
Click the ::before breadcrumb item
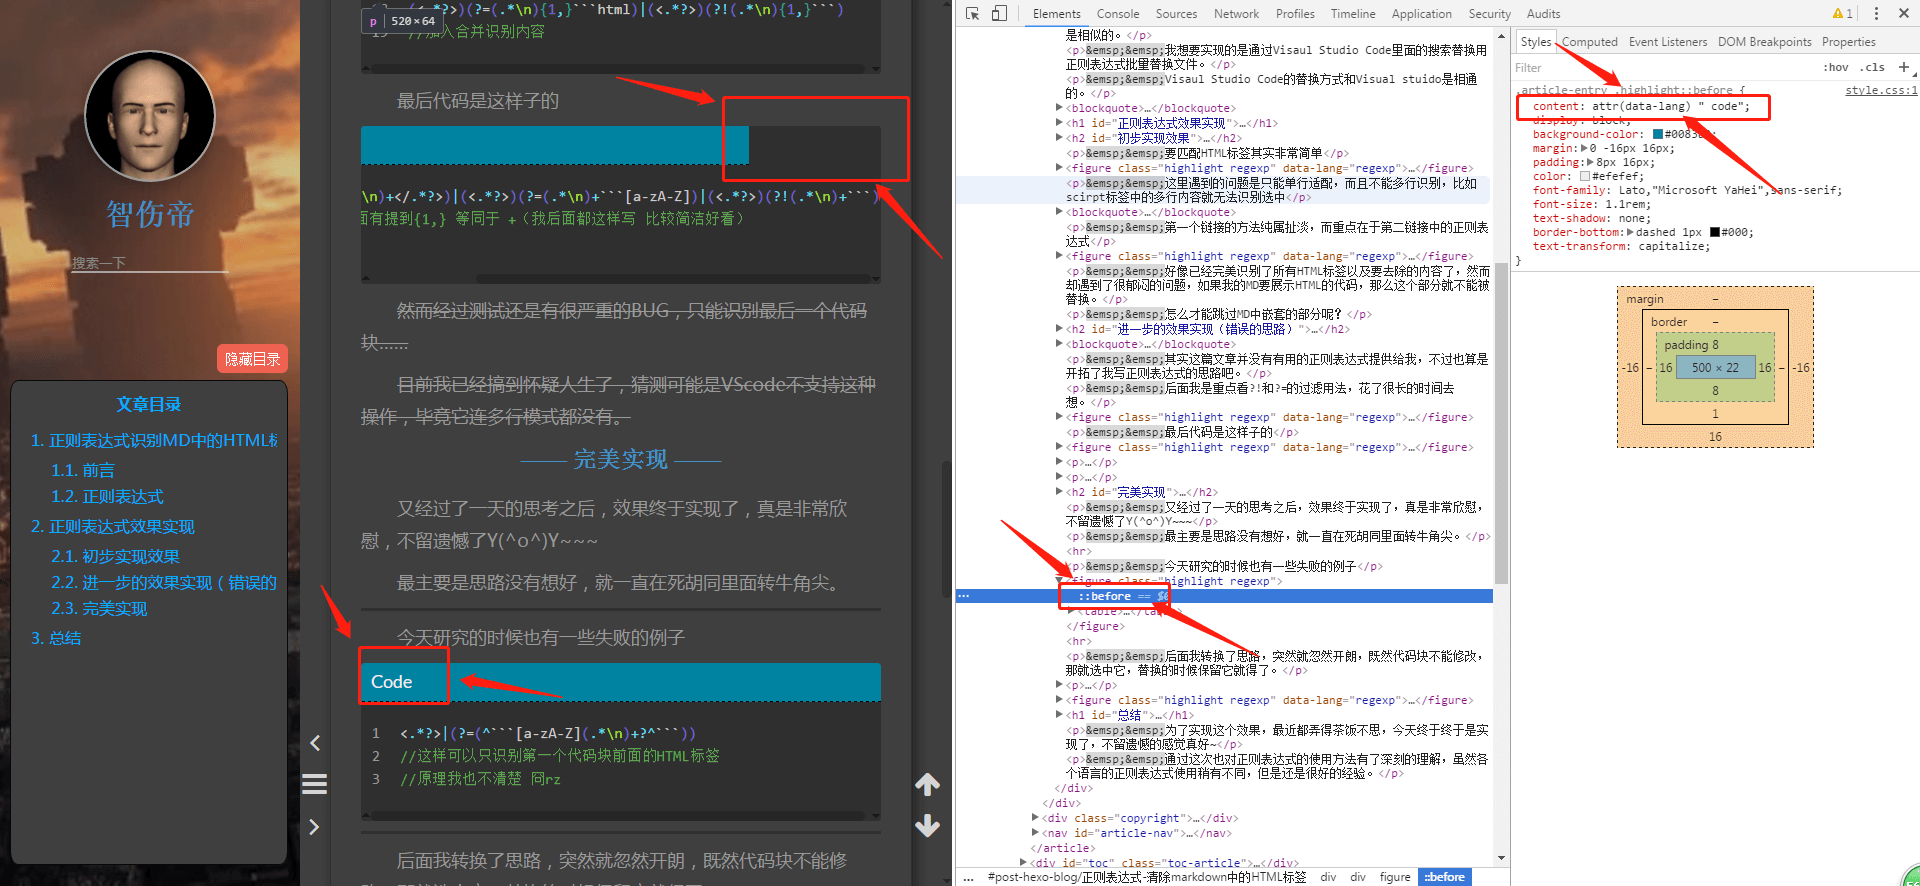(1444, 877)
